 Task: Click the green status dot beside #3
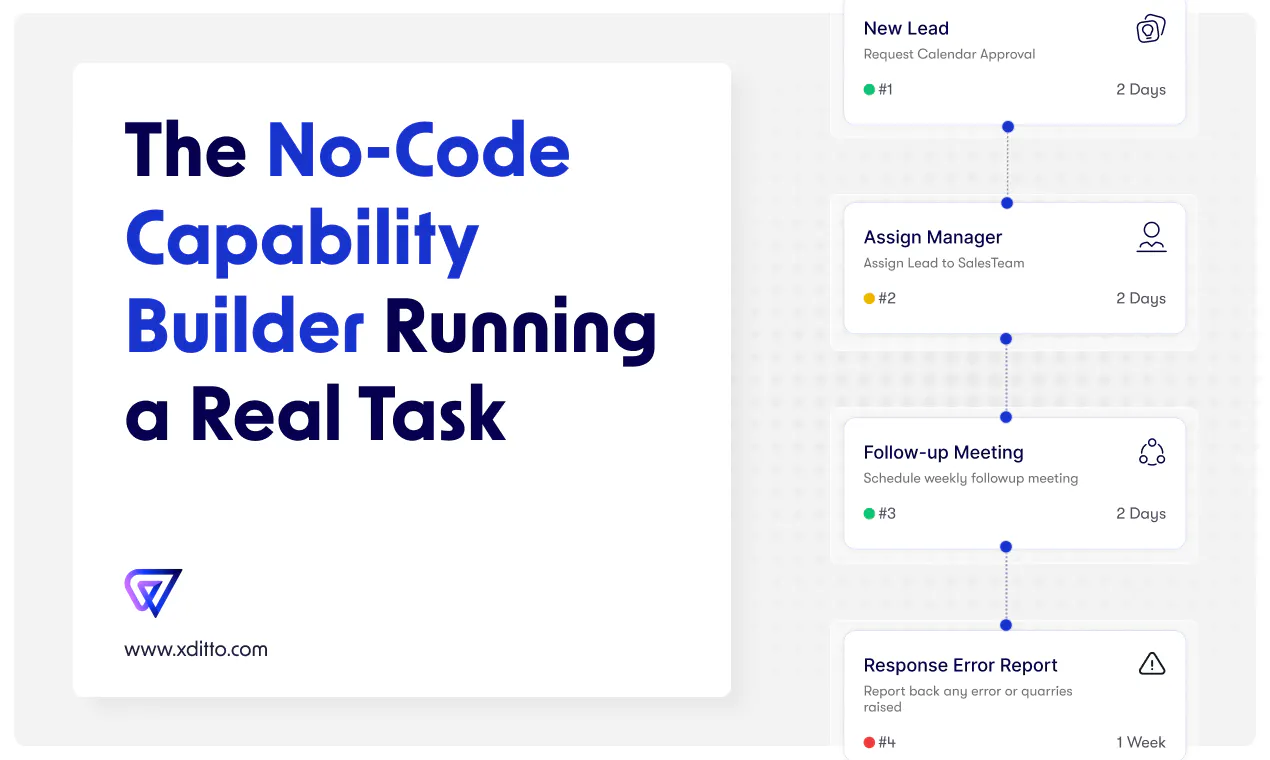pyautogui.click(x=869, y=513)
